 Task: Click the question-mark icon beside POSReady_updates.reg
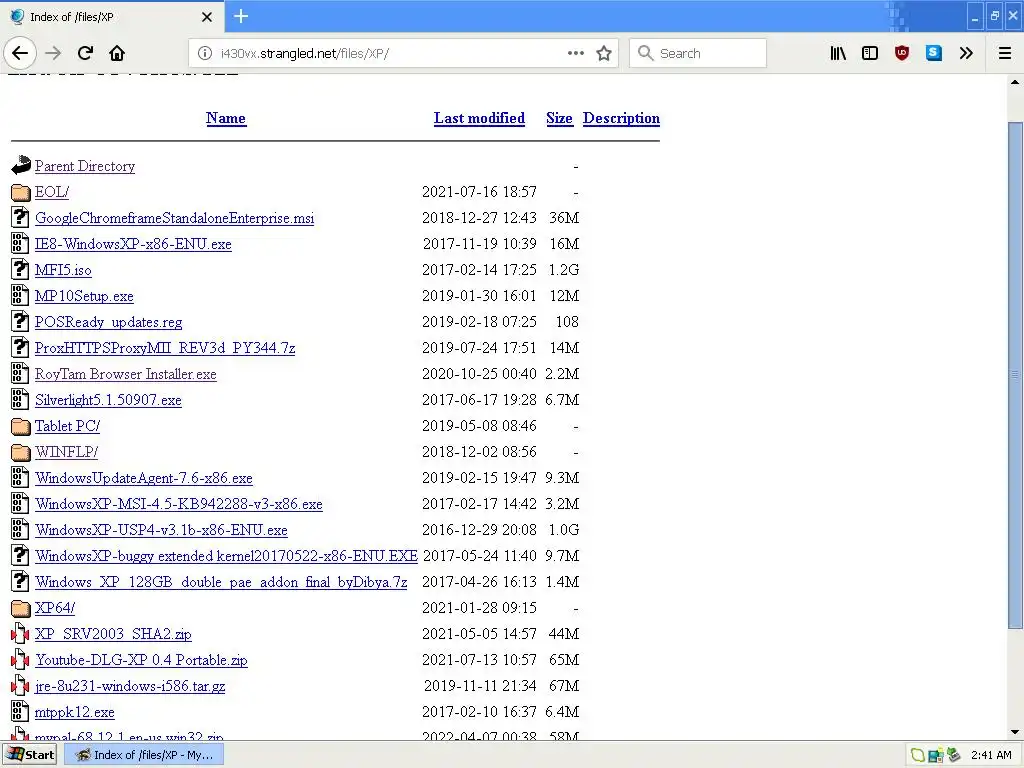point(20,321)
